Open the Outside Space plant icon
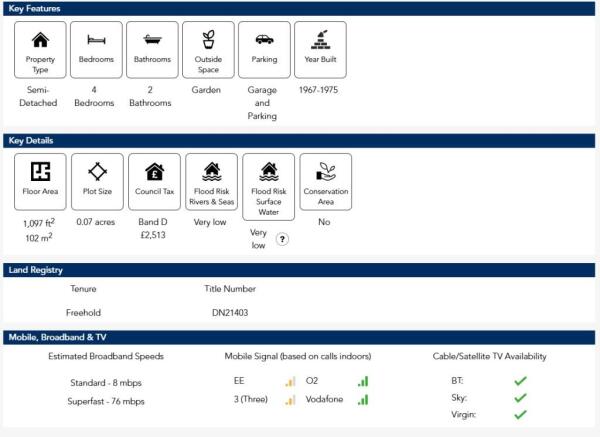Viewport: 600px width, 437px height. click(x=208, y=40)
